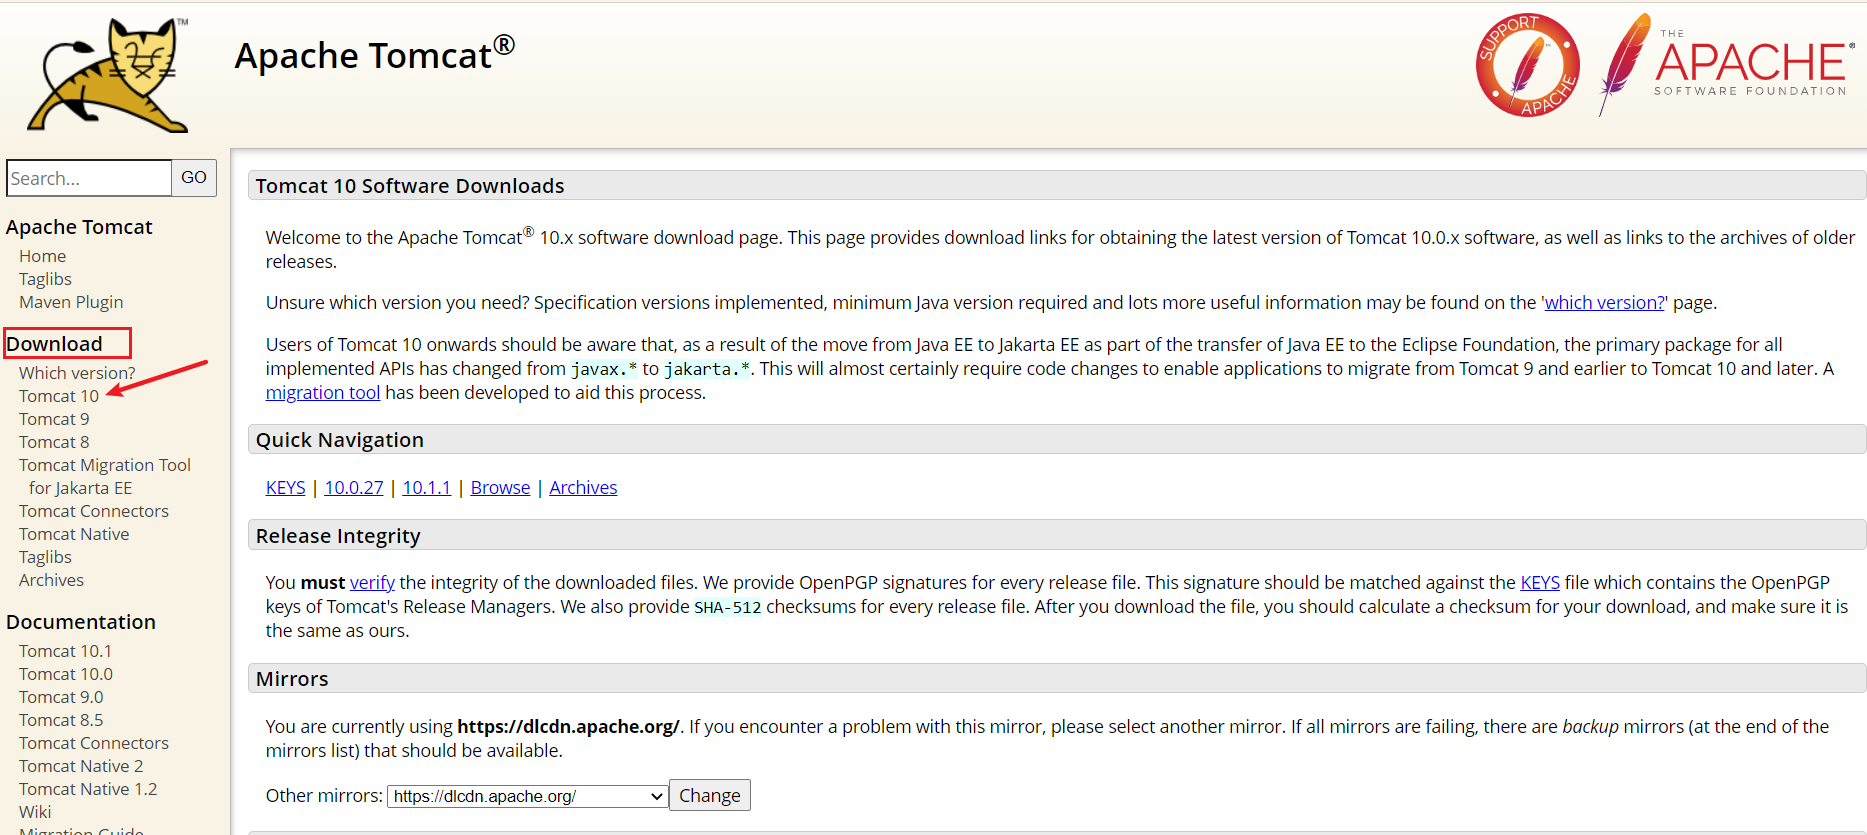Click the Mirrors section heading
Viewport: 1867px width, 835px height.
coord(292,679)
